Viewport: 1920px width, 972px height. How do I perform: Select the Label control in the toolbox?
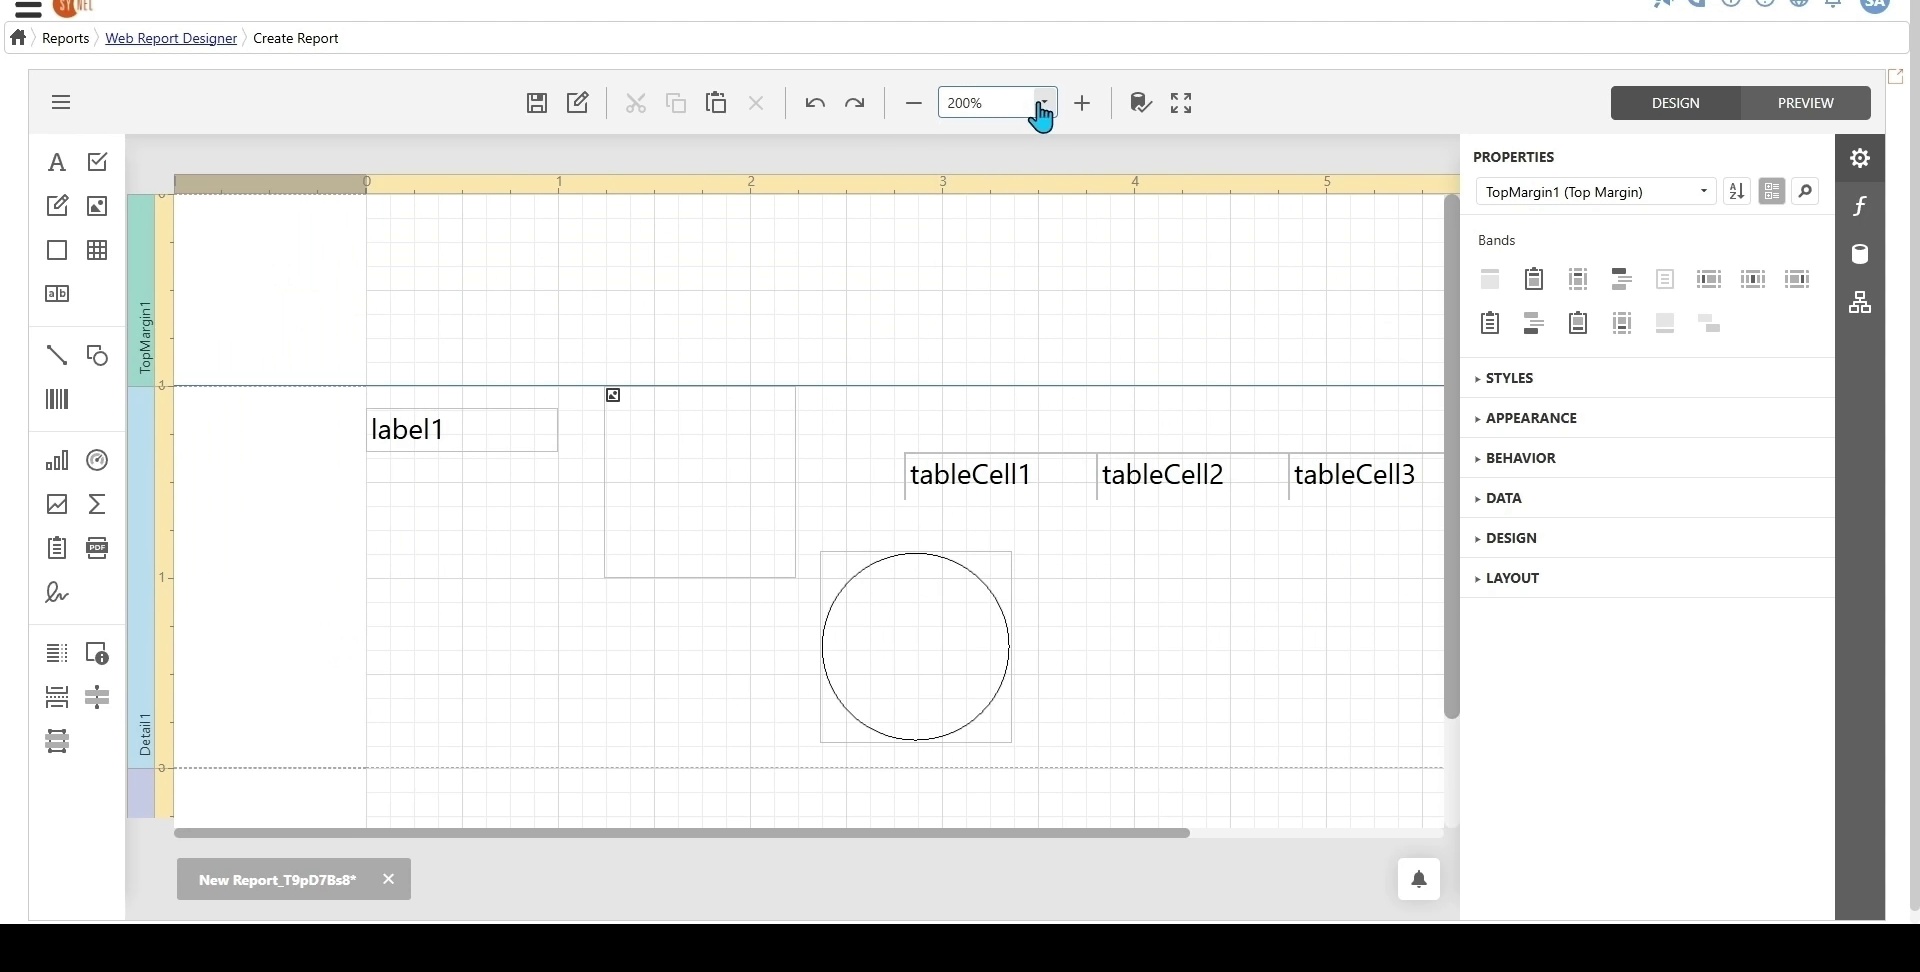click(x=57, y=162)
